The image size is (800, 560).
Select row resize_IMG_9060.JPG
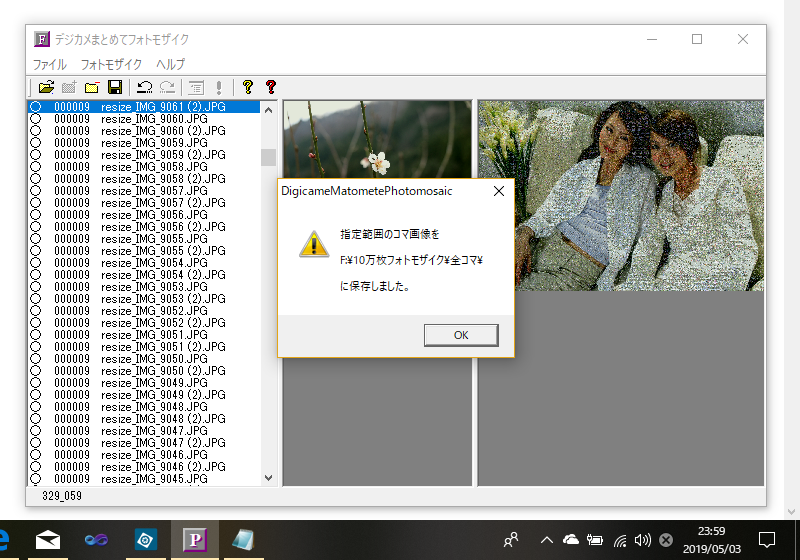(144, 119)
